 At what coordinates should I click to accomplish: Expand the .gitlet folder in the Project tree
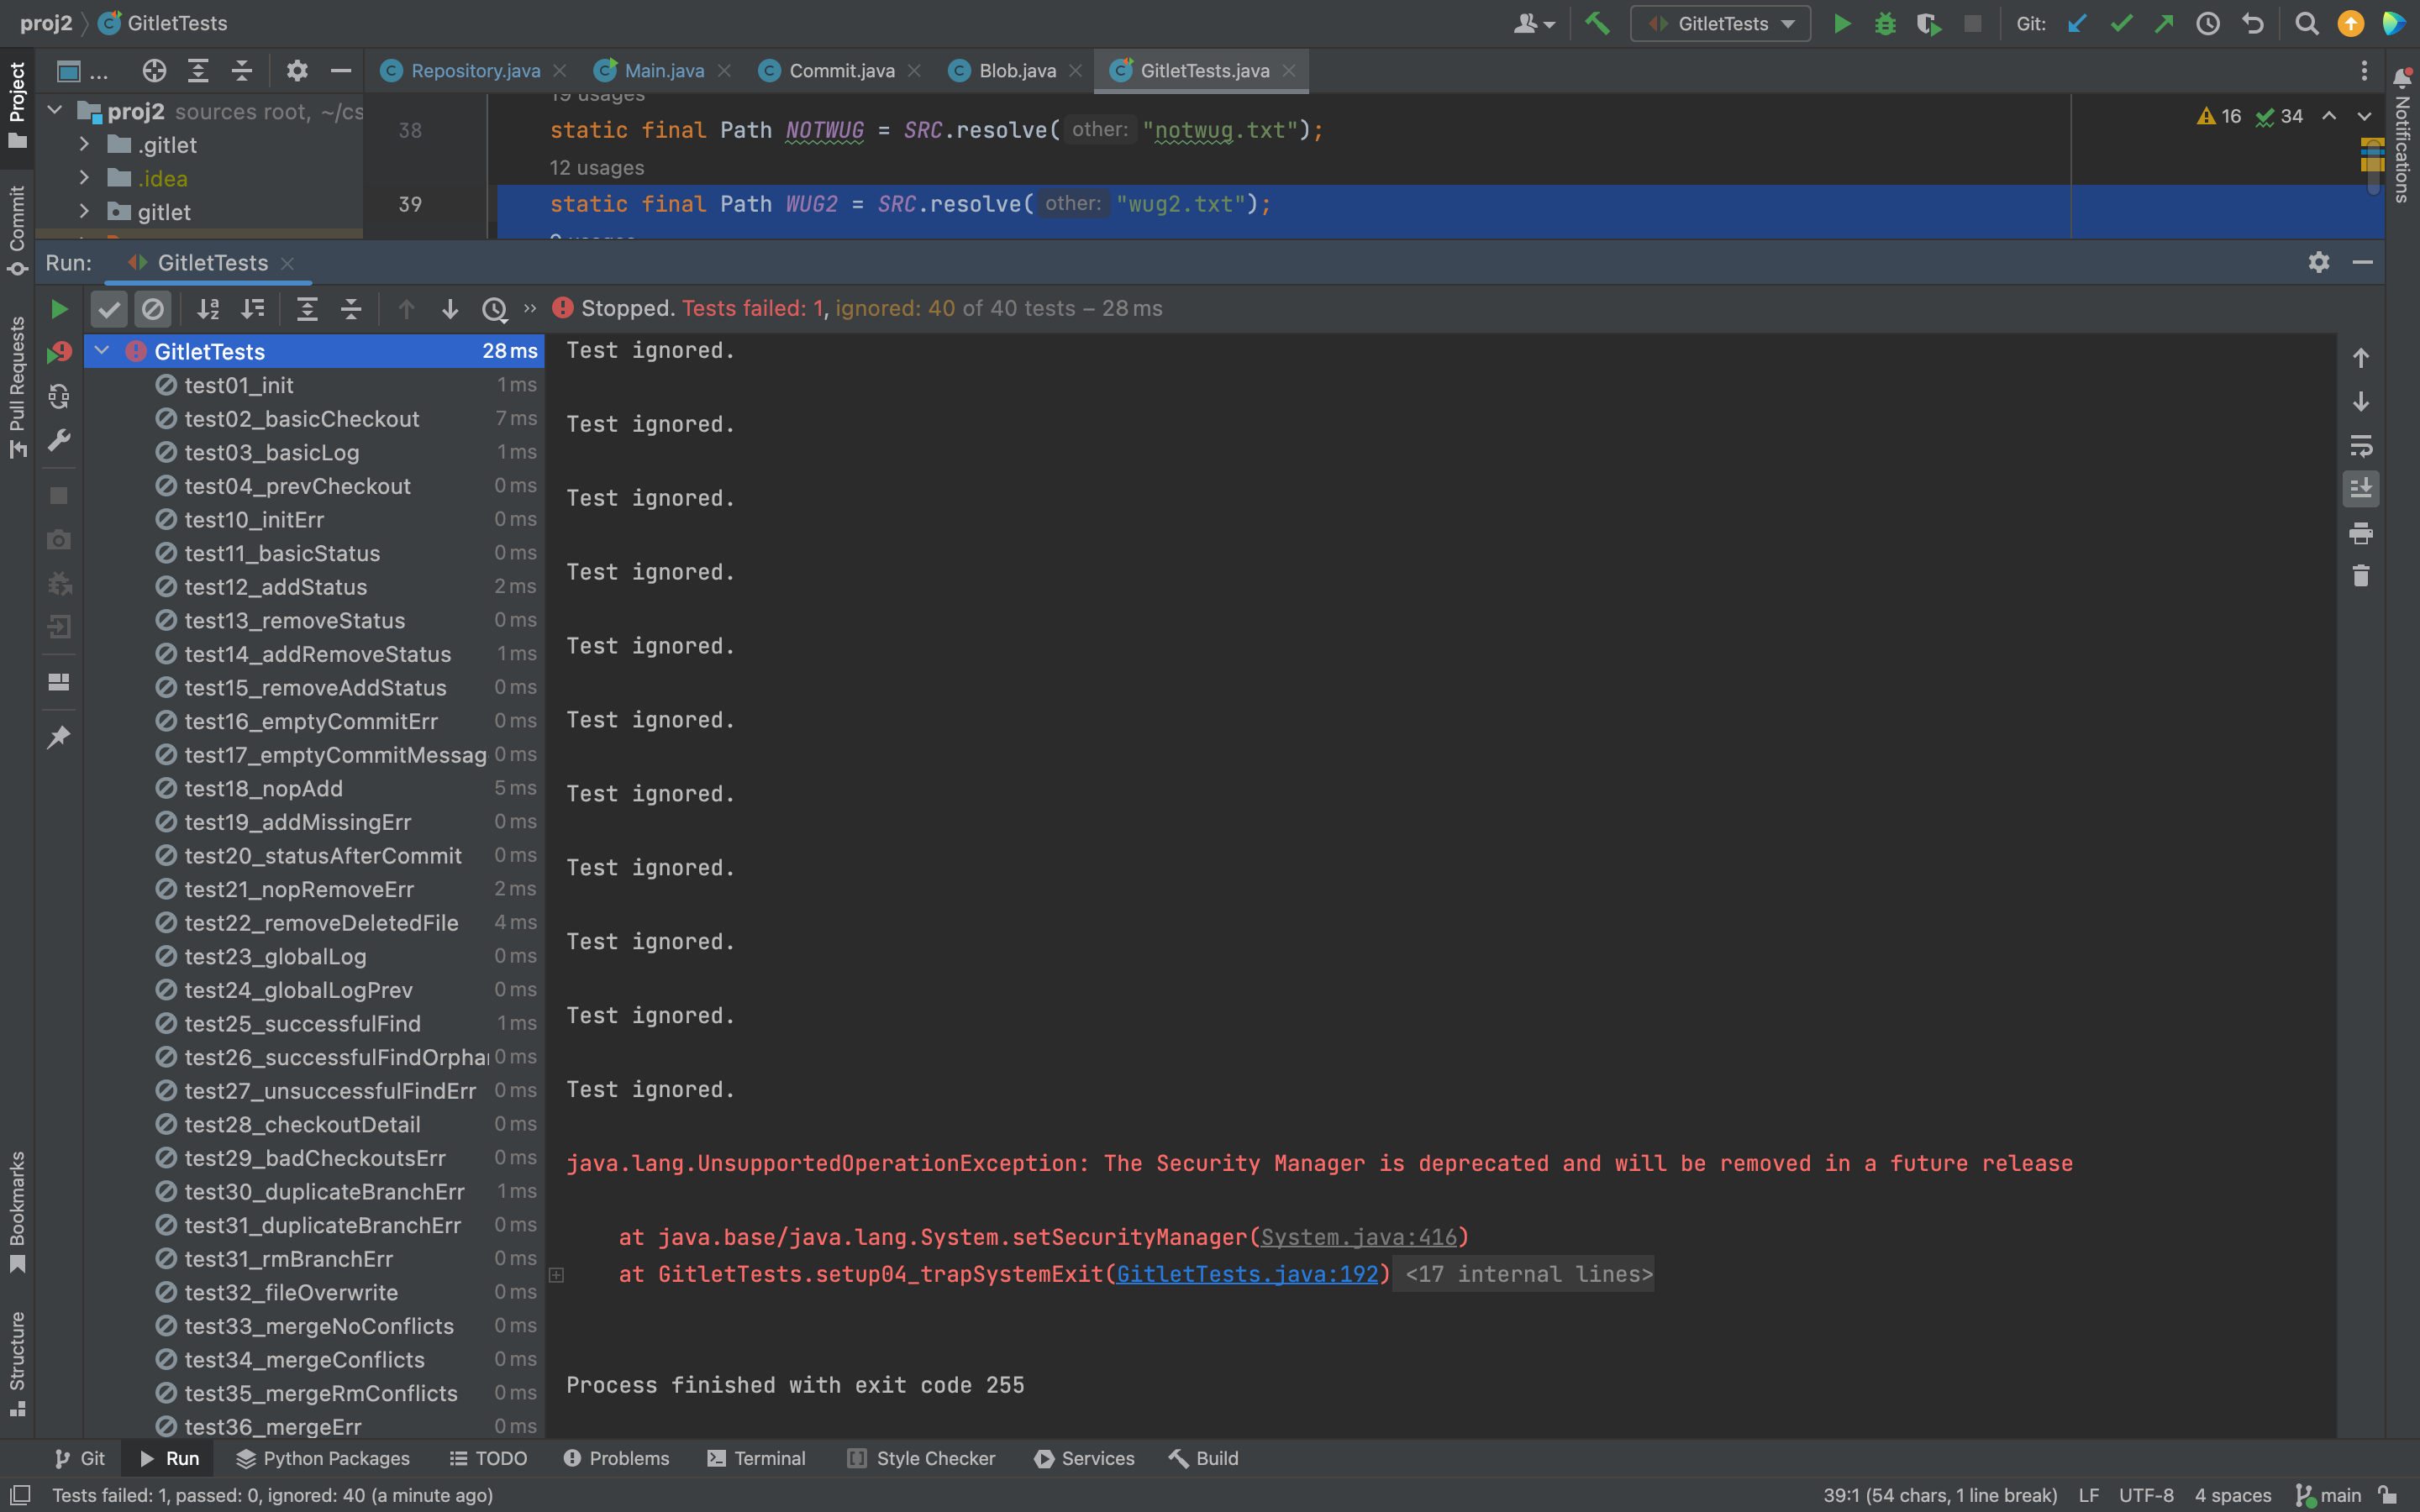point(85,145)
